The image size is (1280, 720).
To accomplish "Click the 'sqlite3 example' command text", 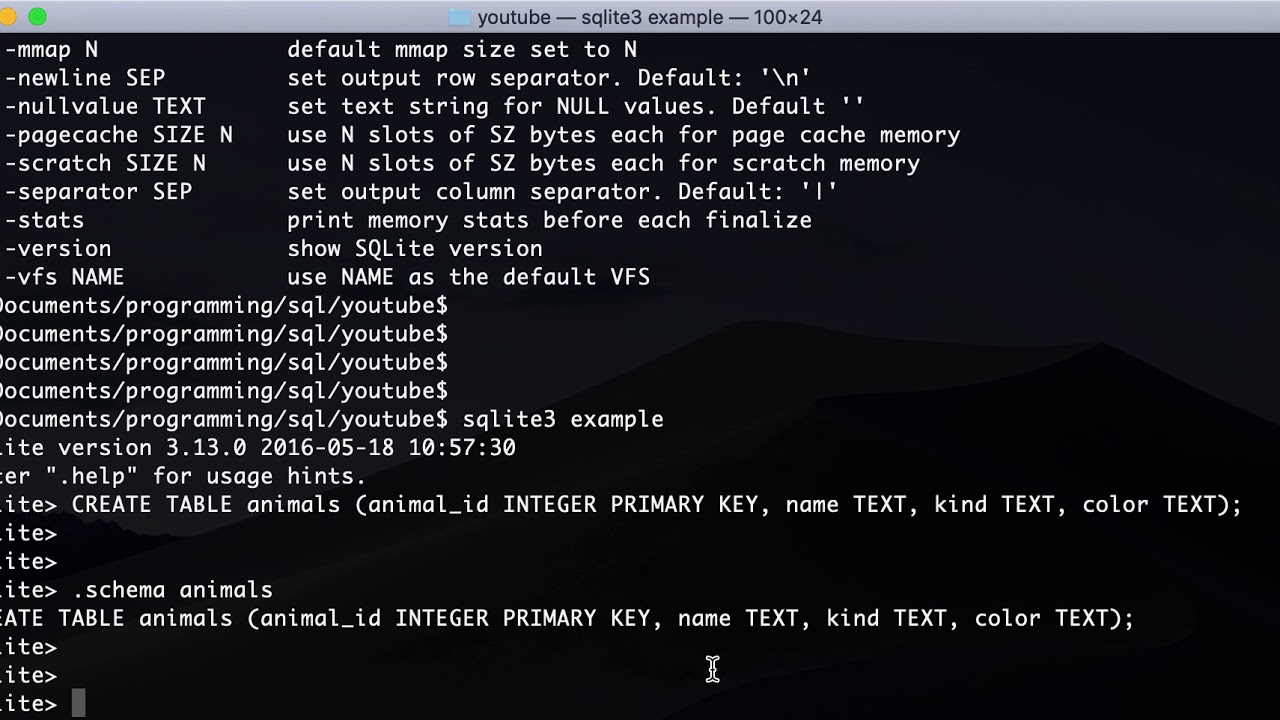I will pos(563,419).
